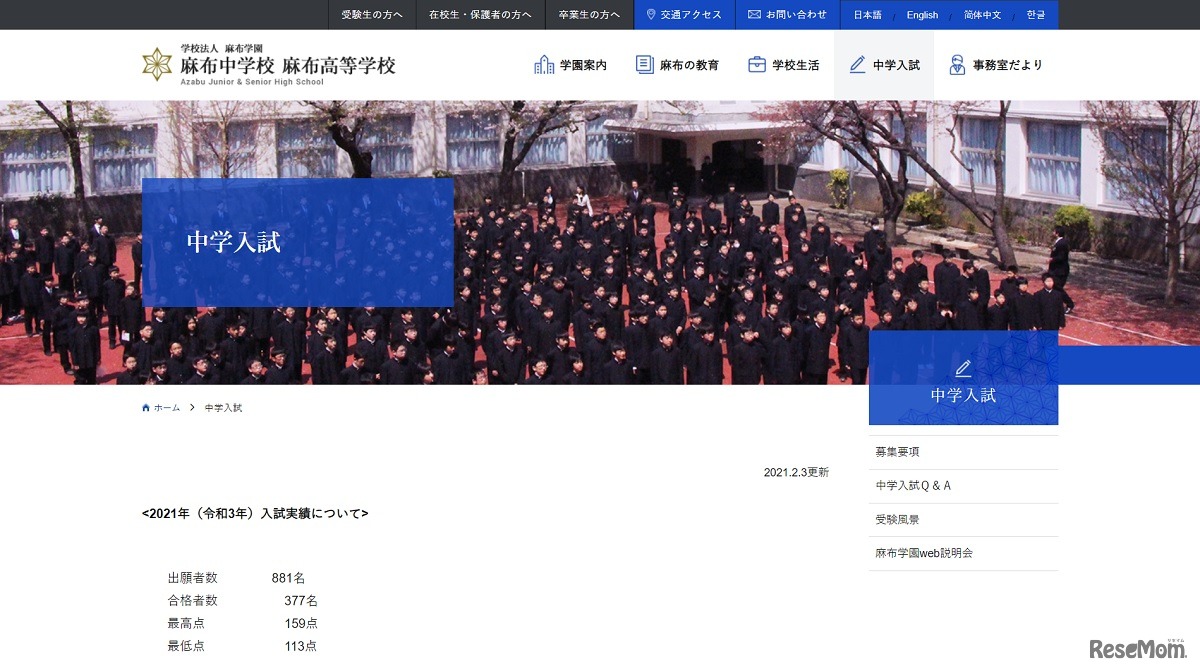
Task: Click the 合格者数 label
Action: (192, 601)
